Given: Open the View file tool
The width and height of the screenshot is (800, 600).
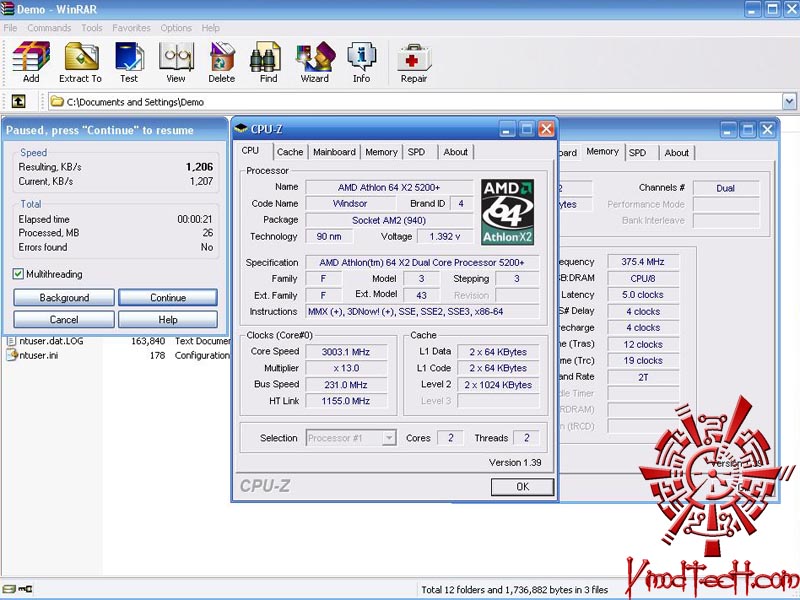Looking at the screenshot, I should pyautogui.click(x=176, y=62).
